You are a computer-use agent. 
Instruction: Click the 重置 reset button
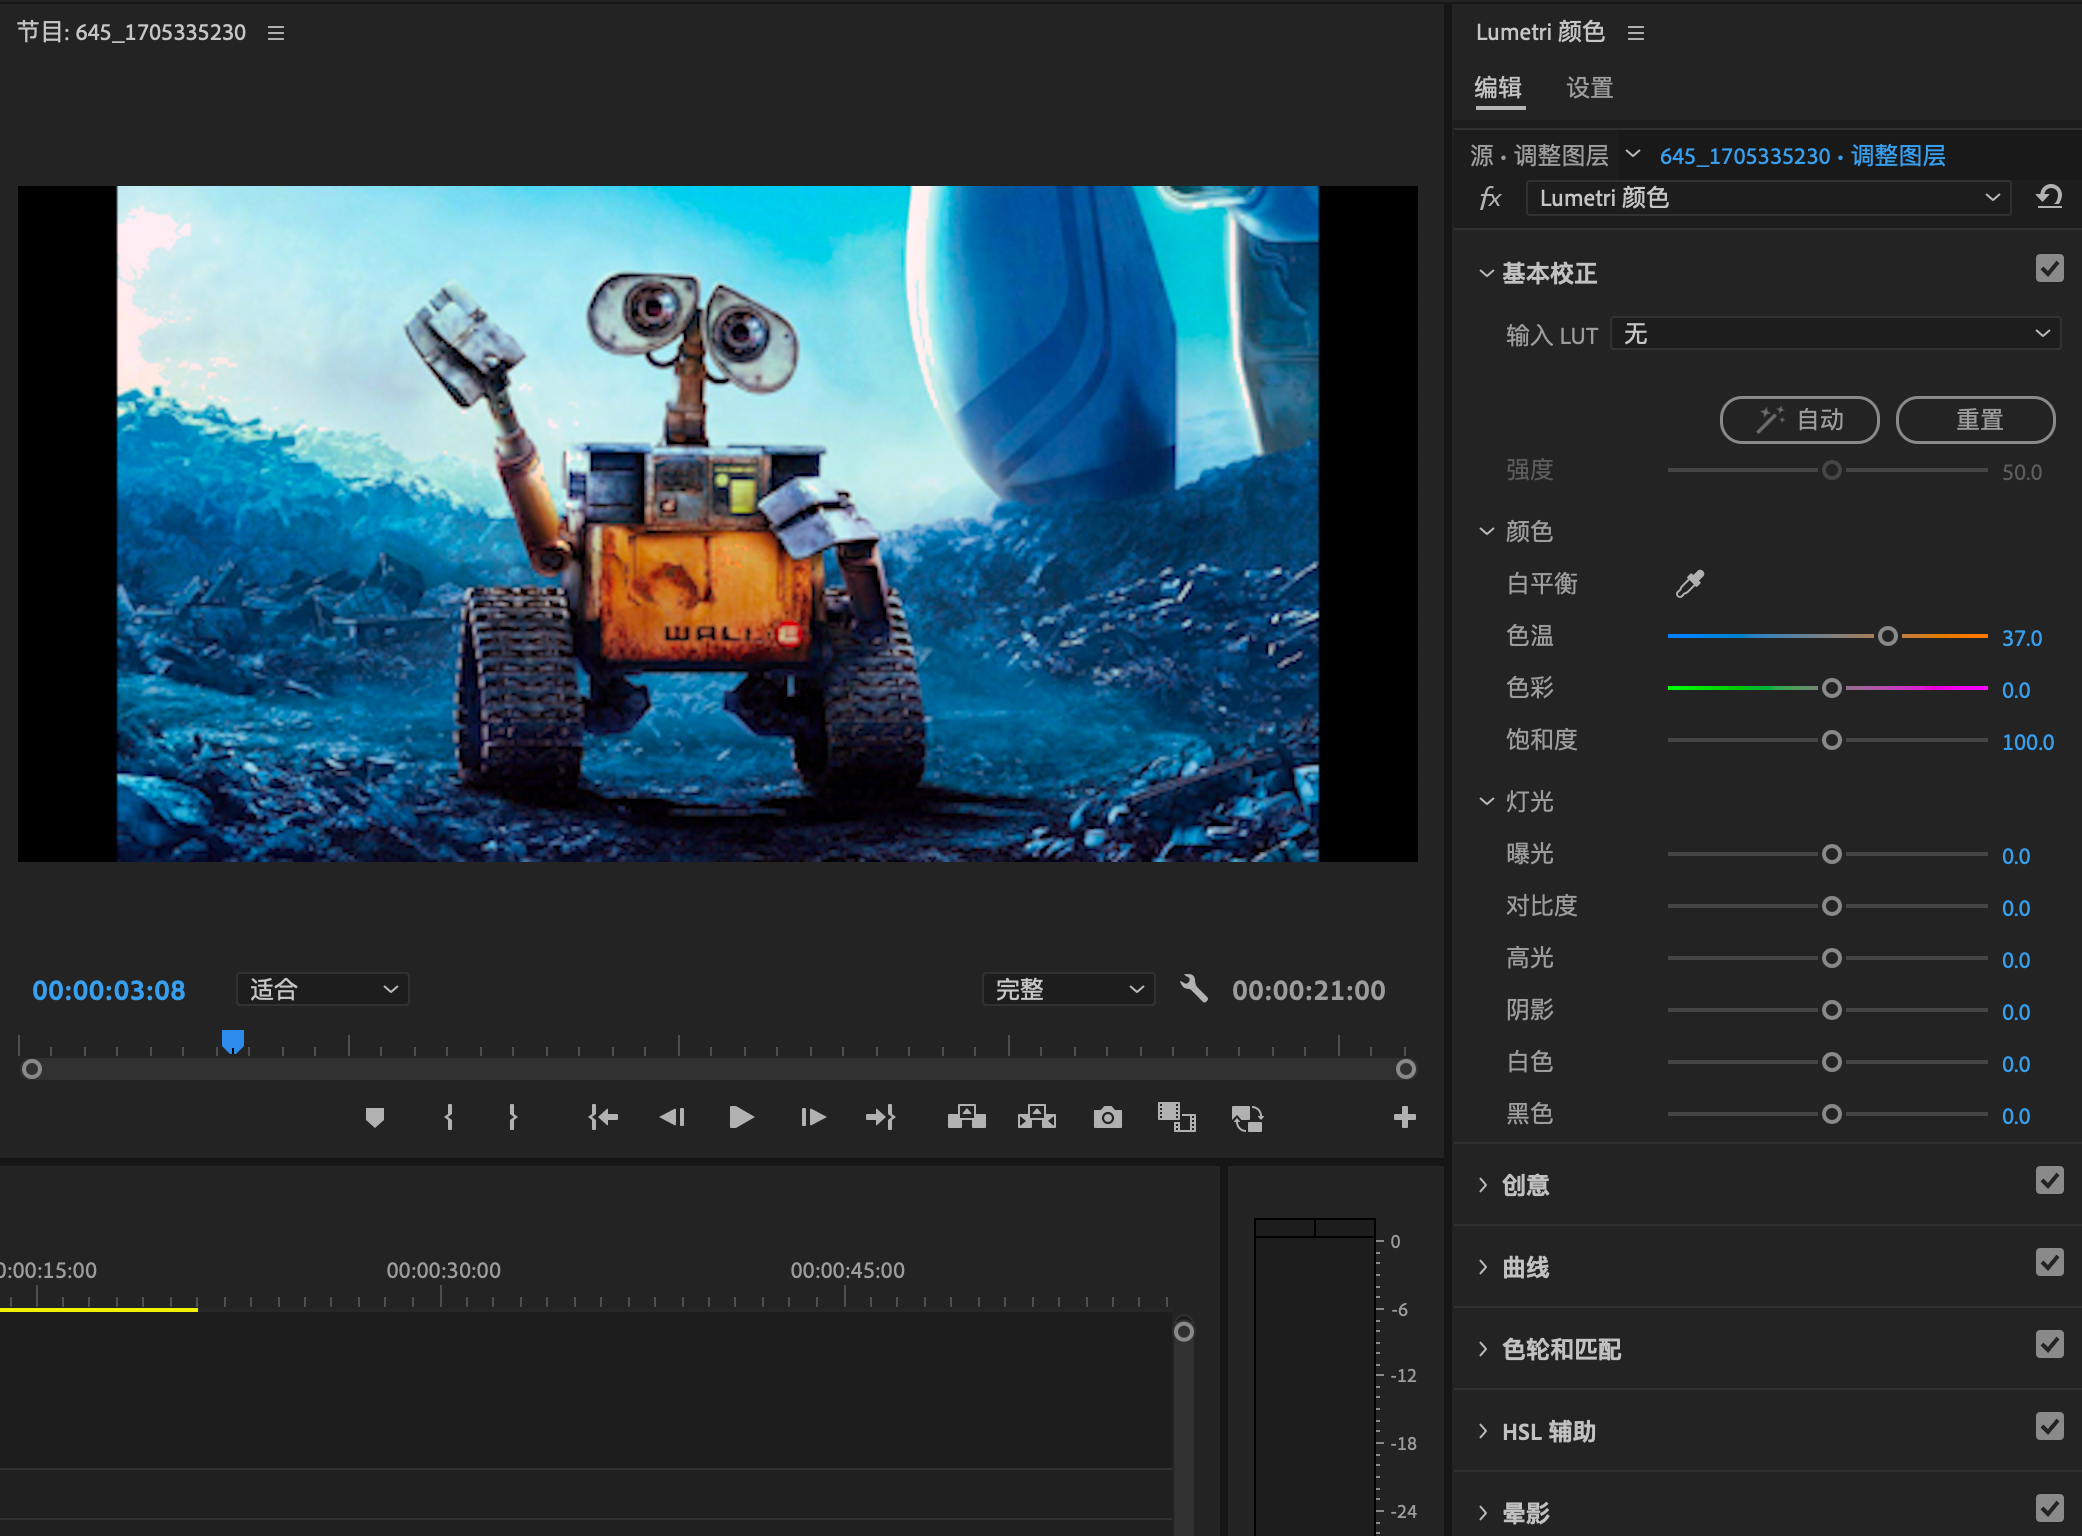point(1975,420)
